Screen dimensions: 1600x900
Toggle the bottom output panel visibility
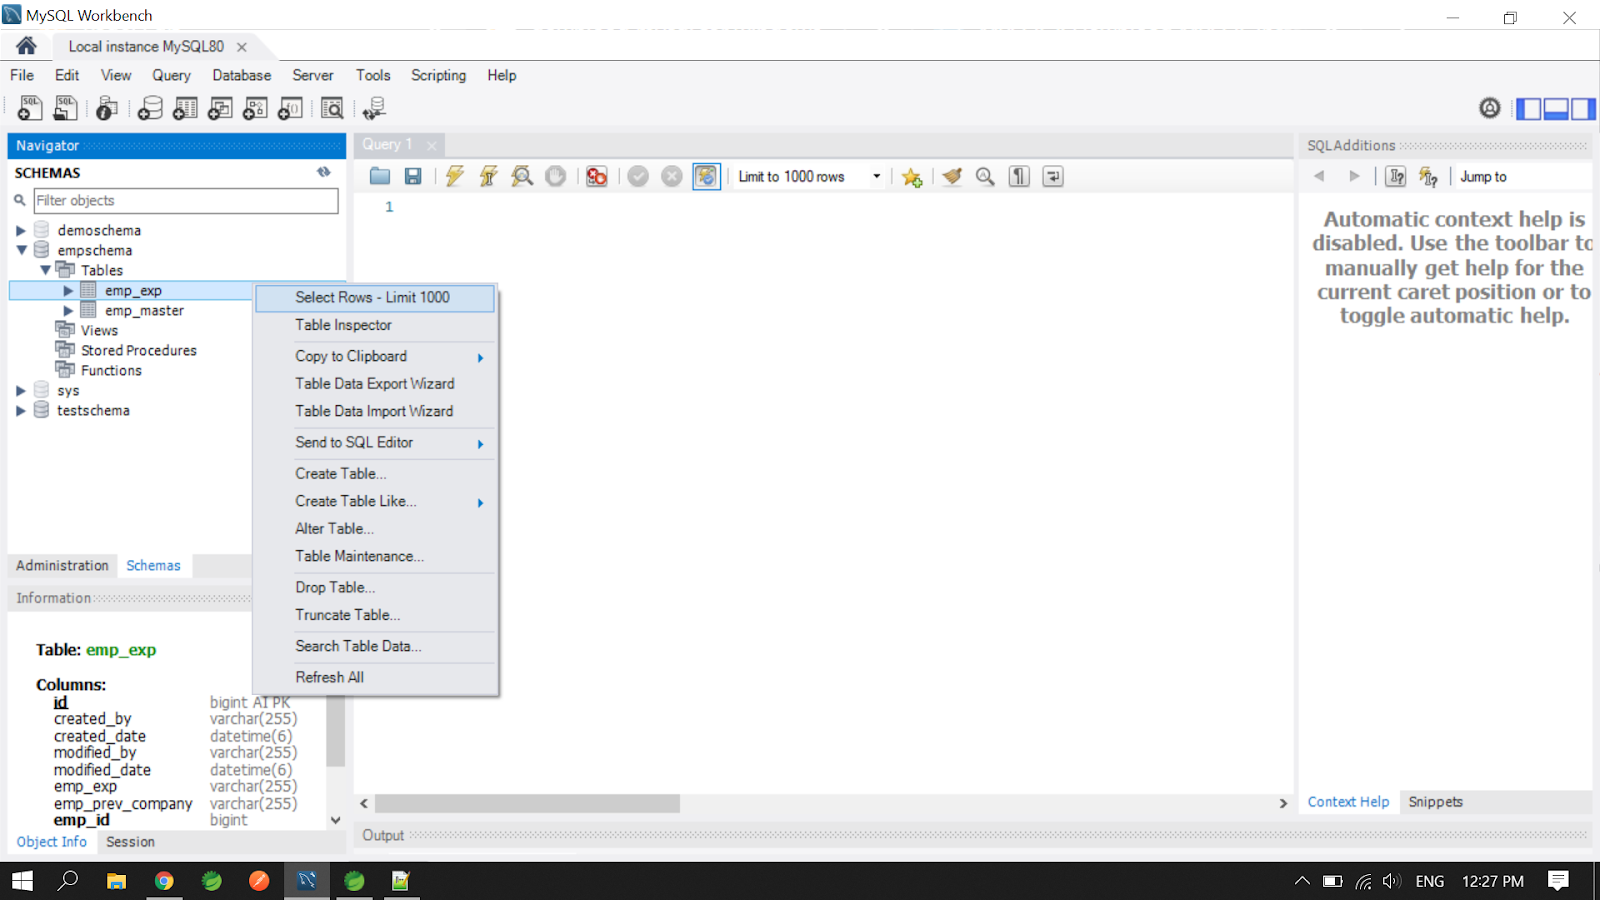click(x=1556, y=108)
